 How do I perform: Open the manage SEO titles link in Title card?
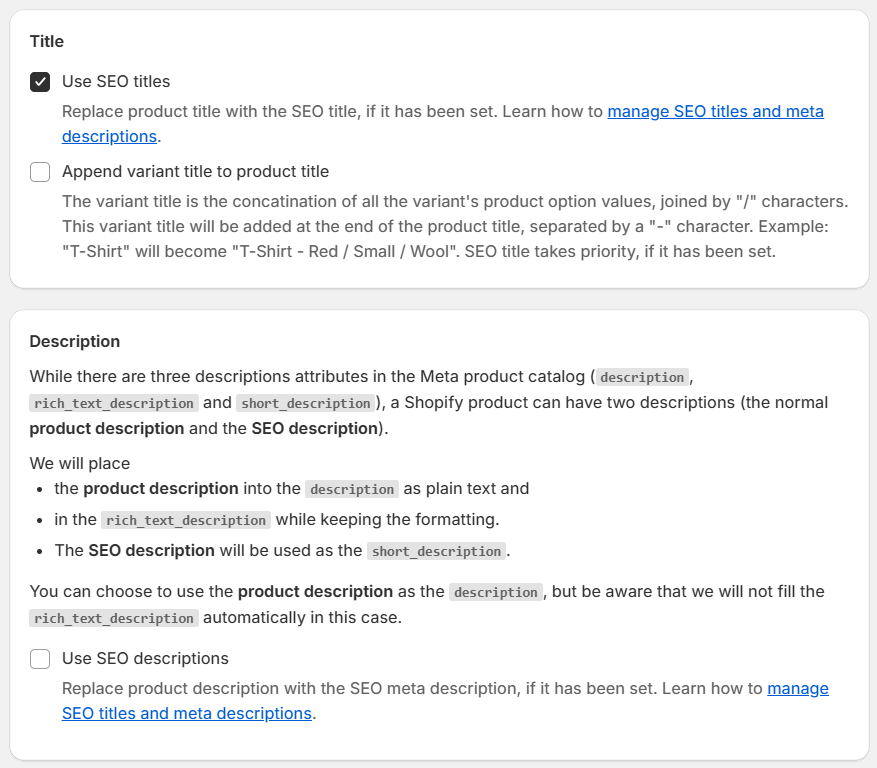tap(715, 112)
